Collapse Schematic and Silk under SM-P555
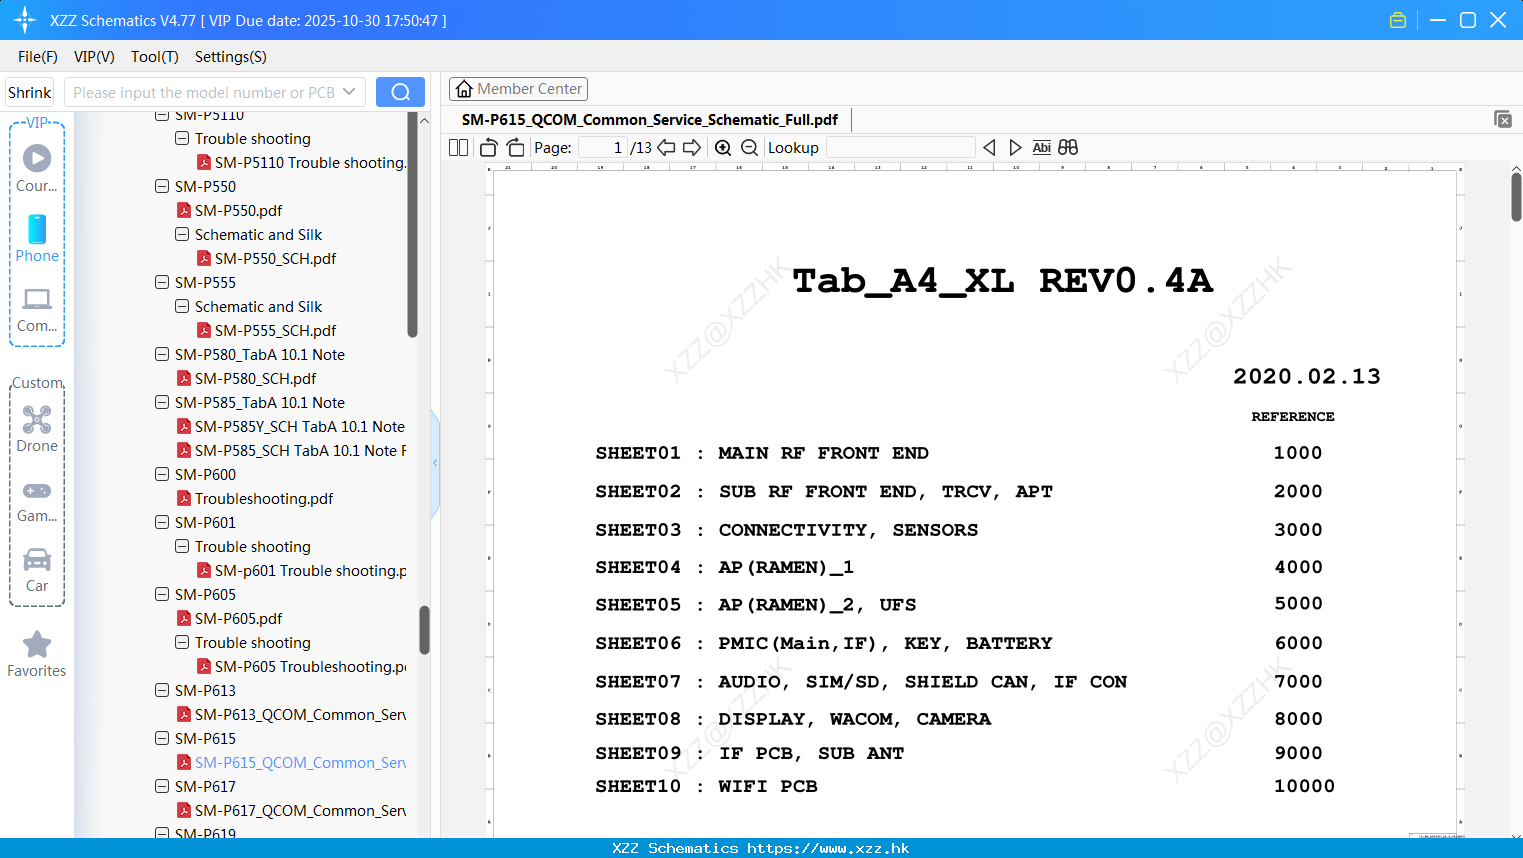This screenshot has height=858, width=1523. coord(182,306)
